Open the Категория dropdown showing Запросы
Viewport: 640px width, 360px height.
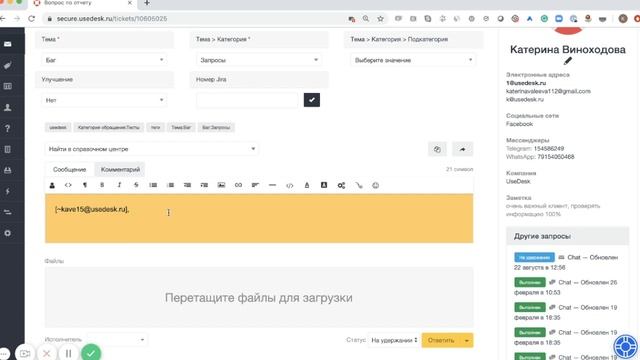click(x=259, y=60)
